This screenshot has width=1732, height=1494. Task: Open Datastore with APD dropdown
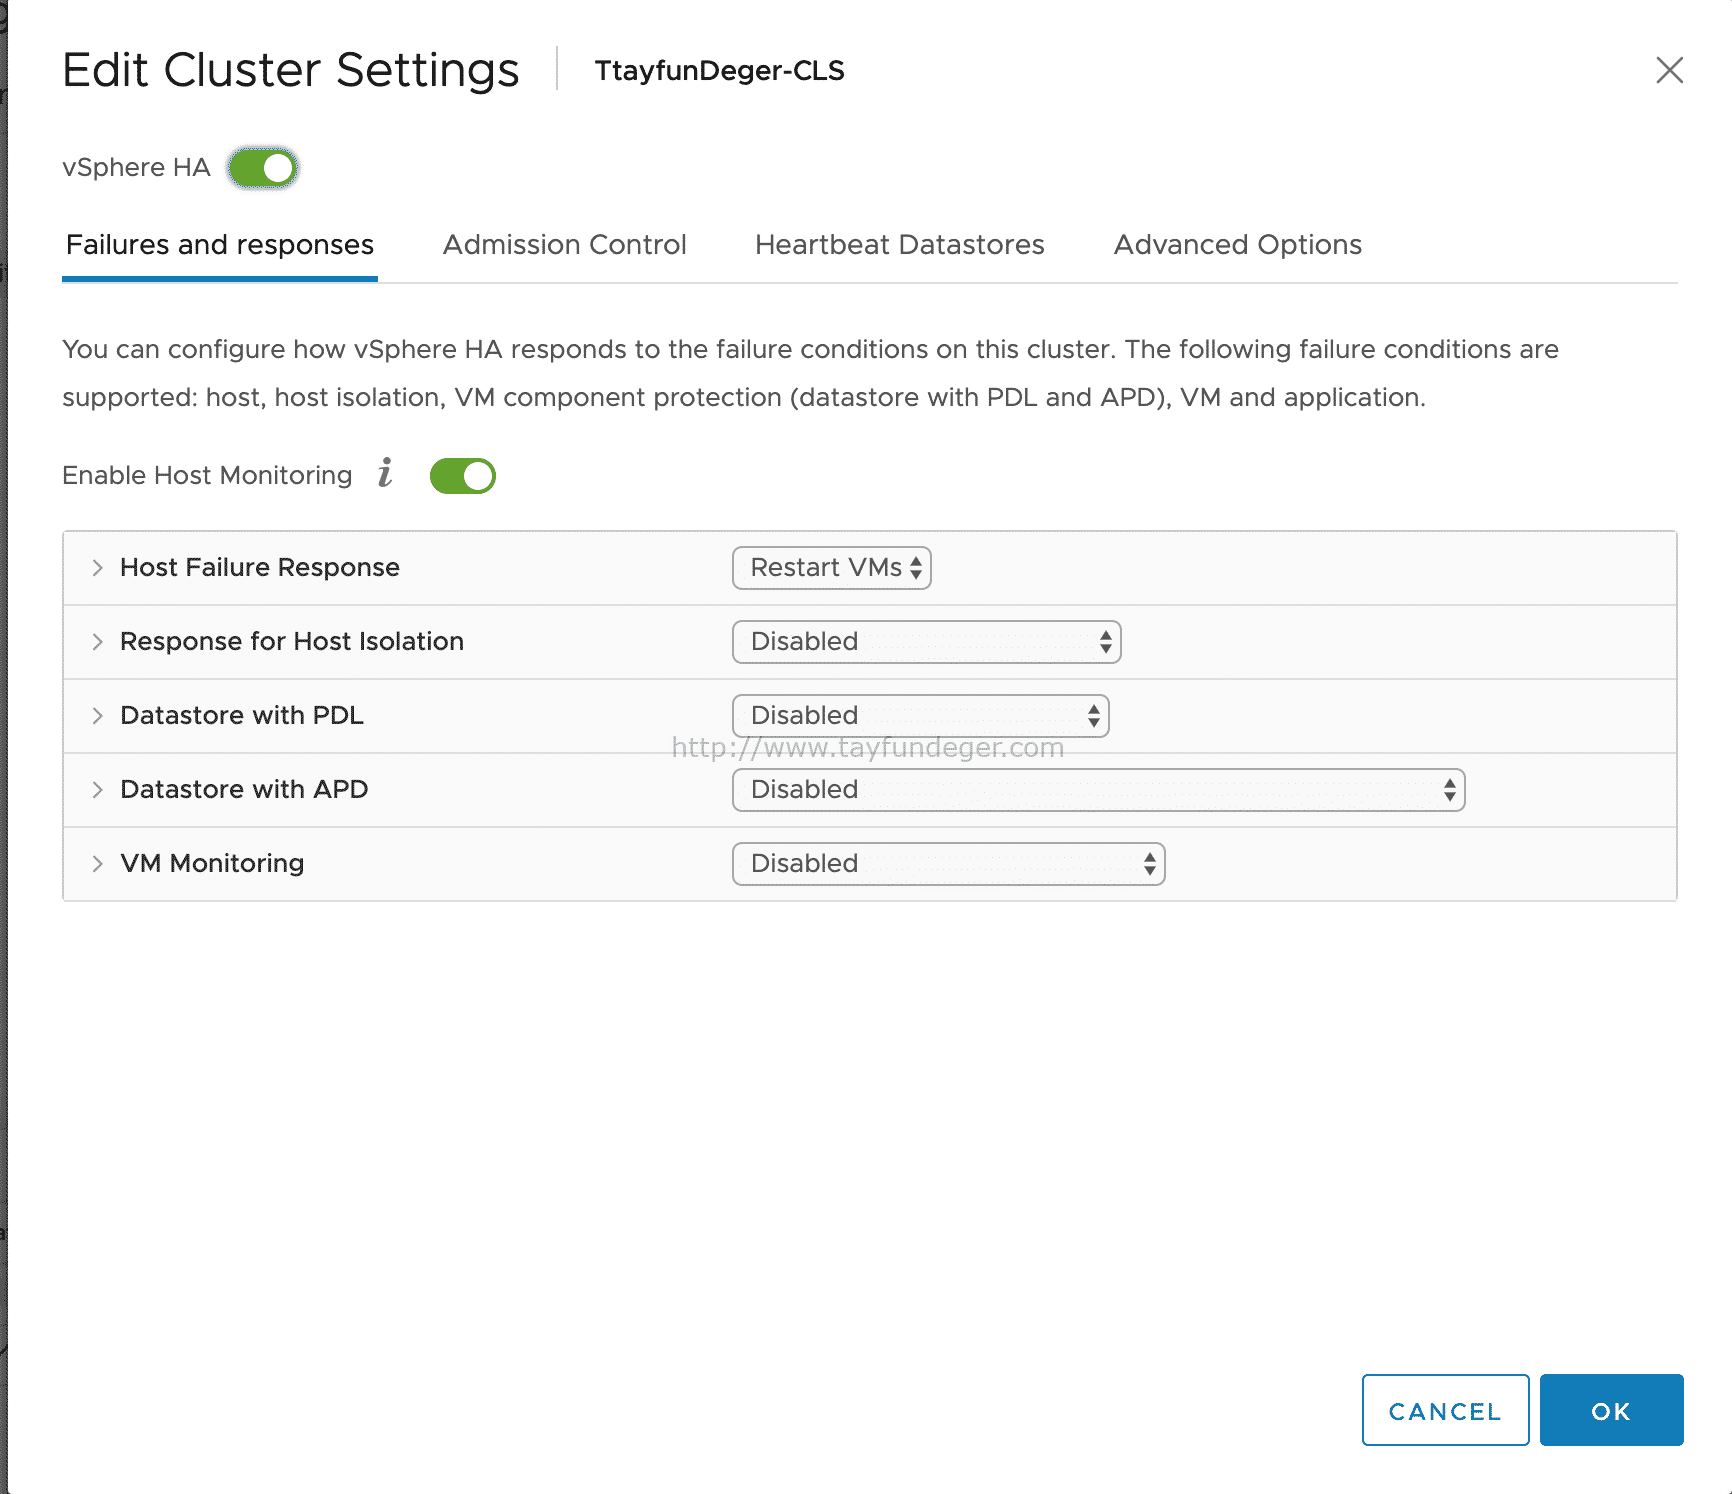coord(1099,790)
